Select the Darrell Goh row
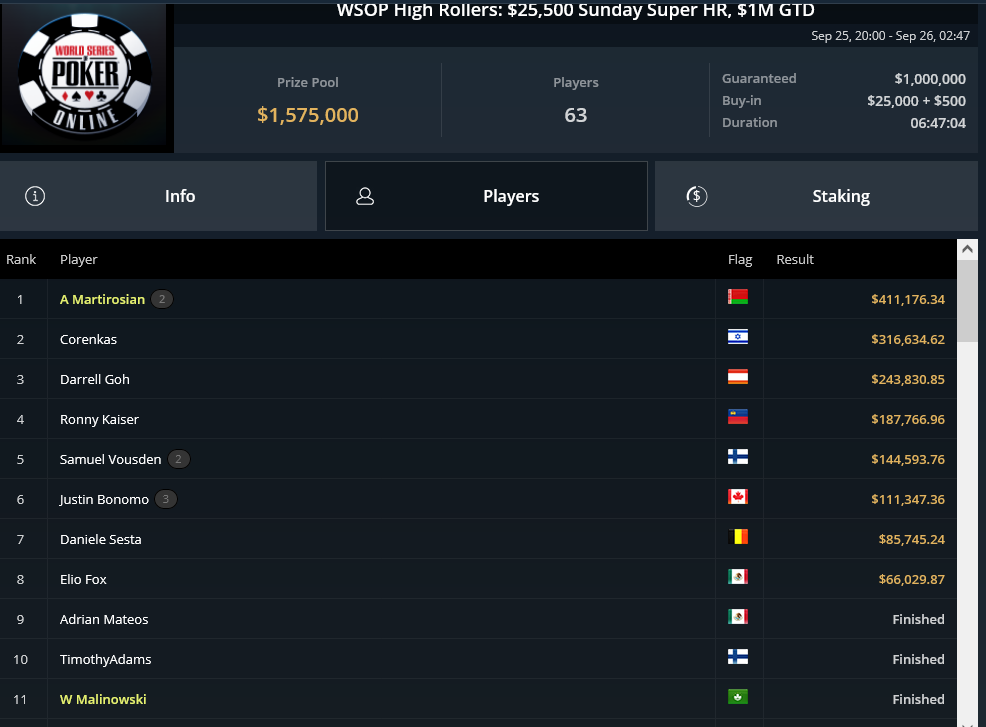986x727 pixels. click(478, 379)
